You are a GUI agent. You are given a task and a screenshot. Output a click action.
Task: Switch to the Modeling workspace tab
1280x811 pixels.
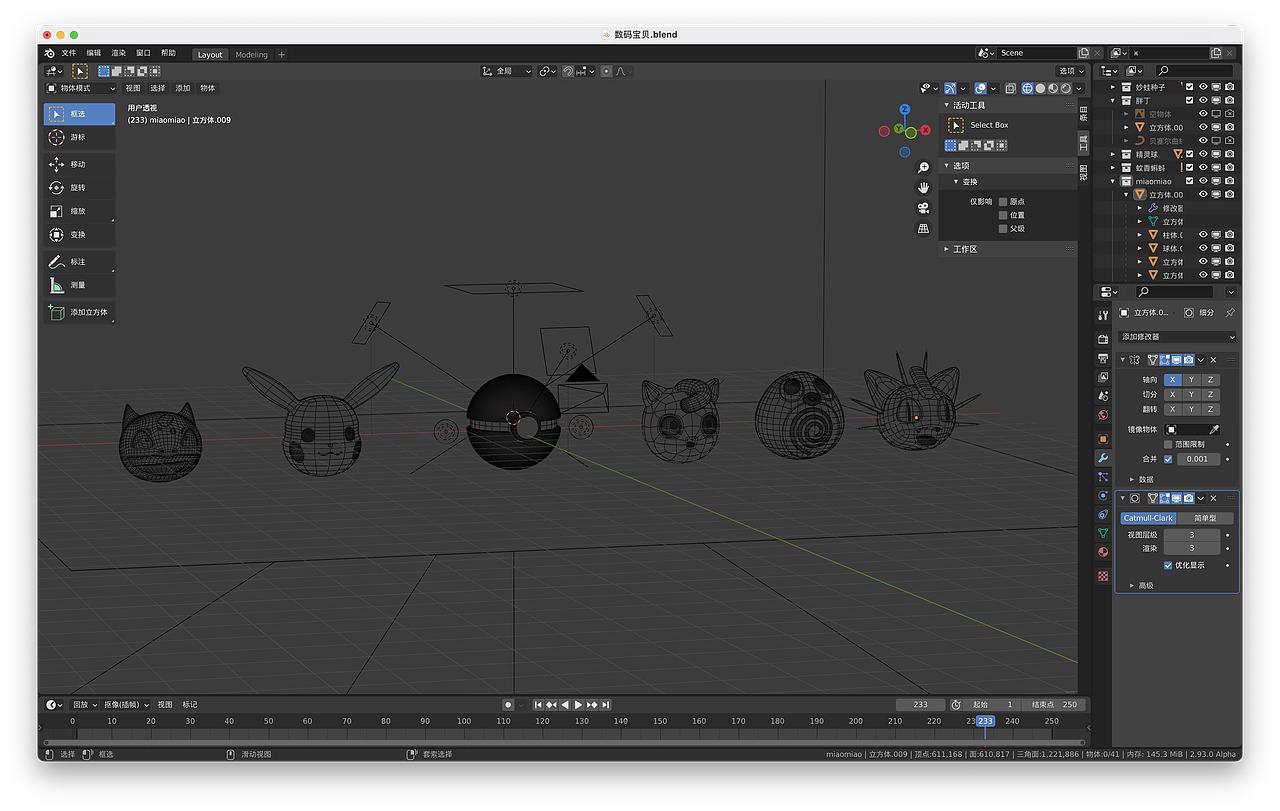(249, 54)
